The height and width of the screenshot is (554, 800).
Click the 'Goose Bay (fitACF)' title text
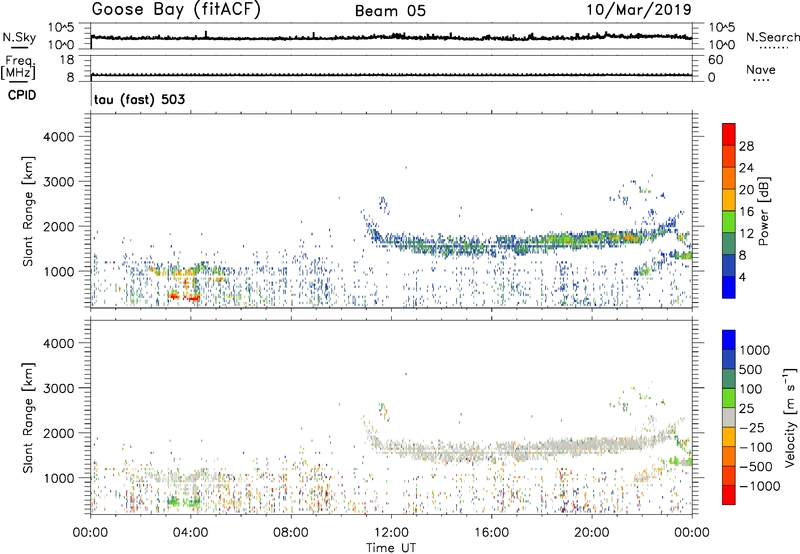[x=176, y=10]
